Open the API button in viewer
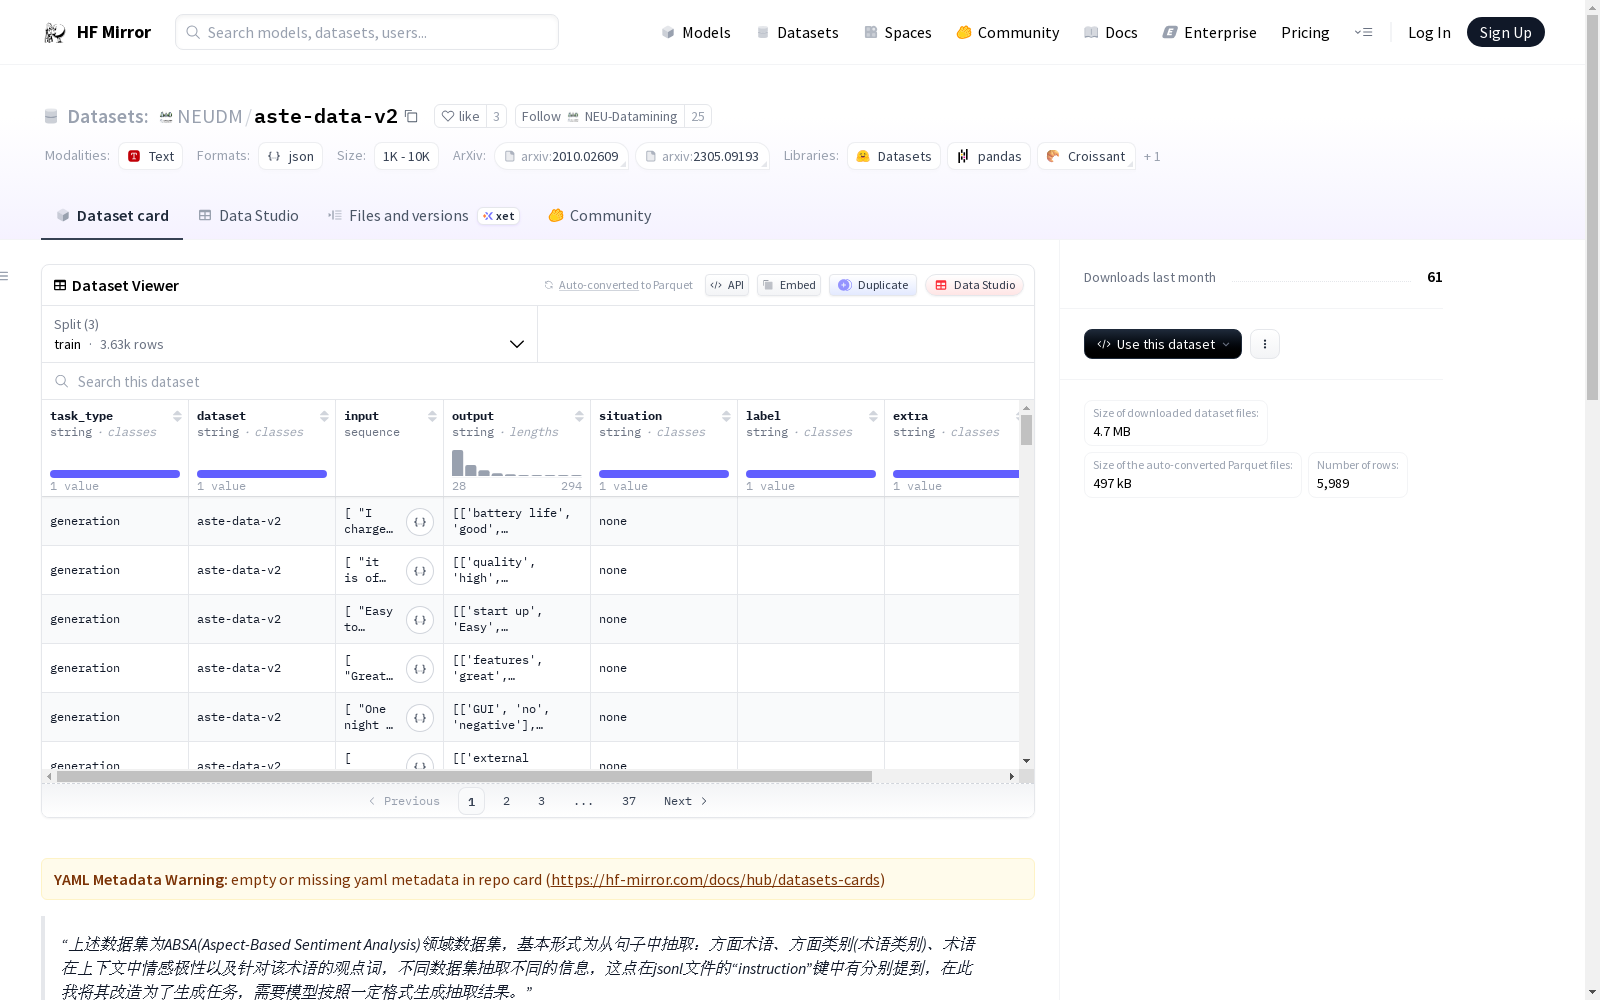Screen dimensions: 1600x1000 pos(727,285)
